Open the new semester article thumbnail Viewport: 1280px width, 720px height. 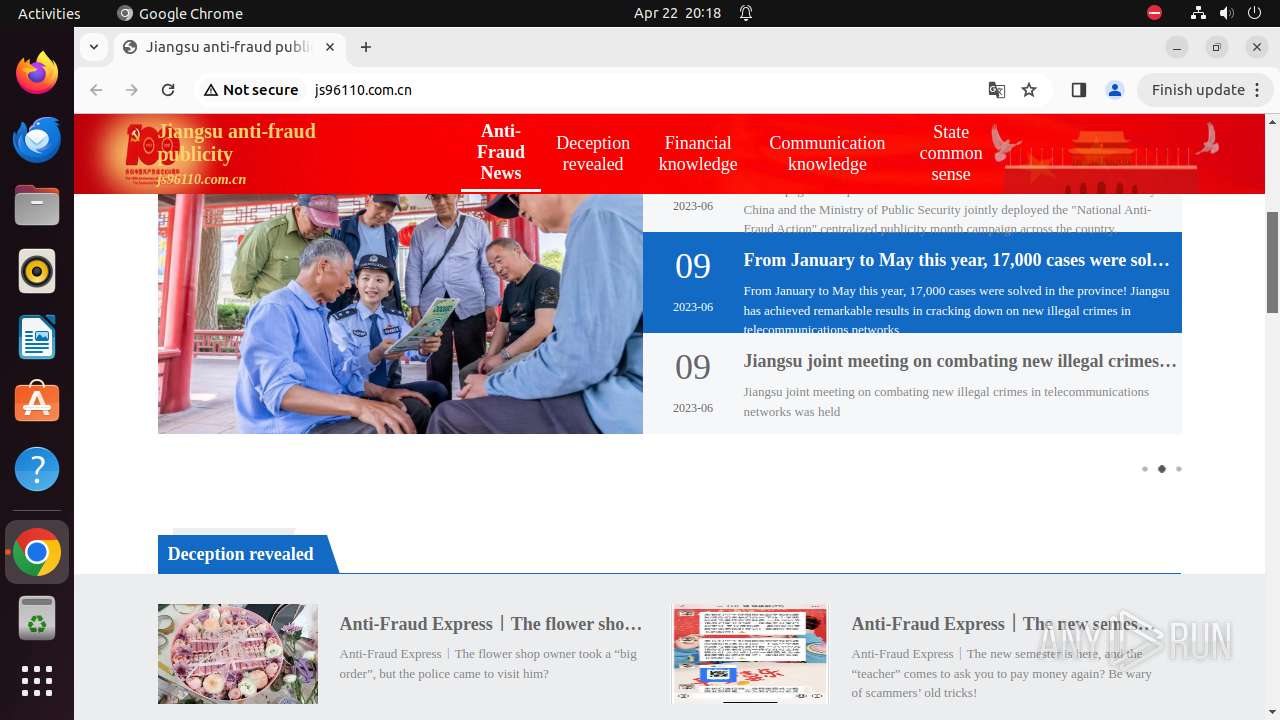click(750, 653)
